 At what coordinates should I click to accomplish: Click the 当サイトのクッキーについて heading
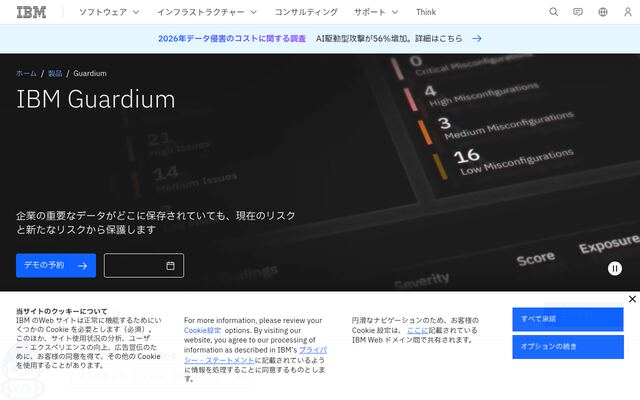(62, 311)
